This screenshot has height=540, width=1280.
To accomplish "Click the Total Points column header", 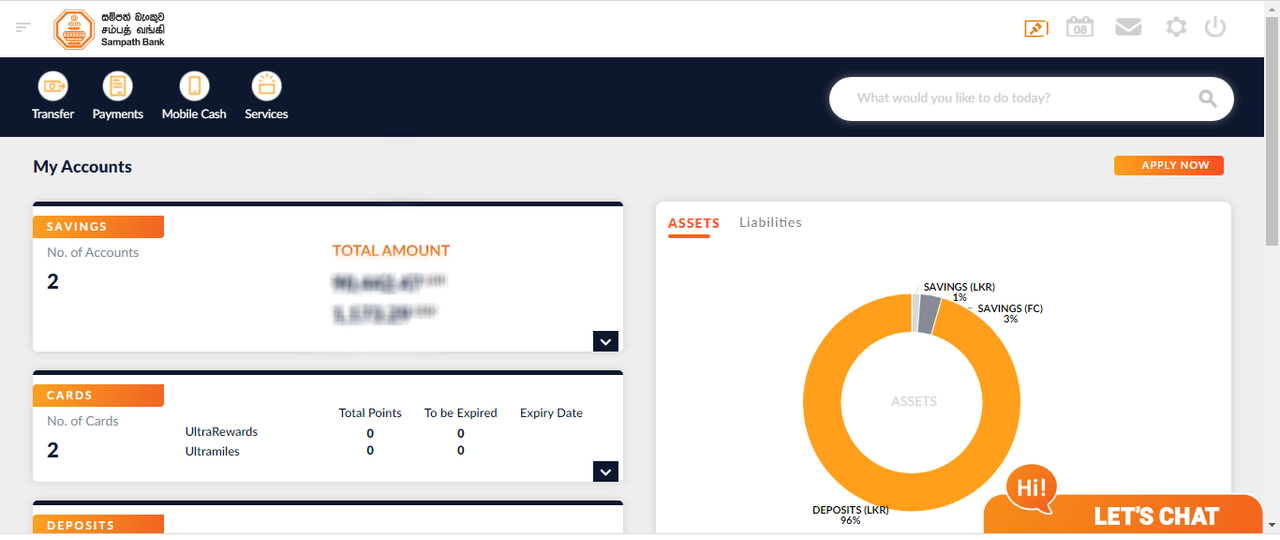I will 370,413.
